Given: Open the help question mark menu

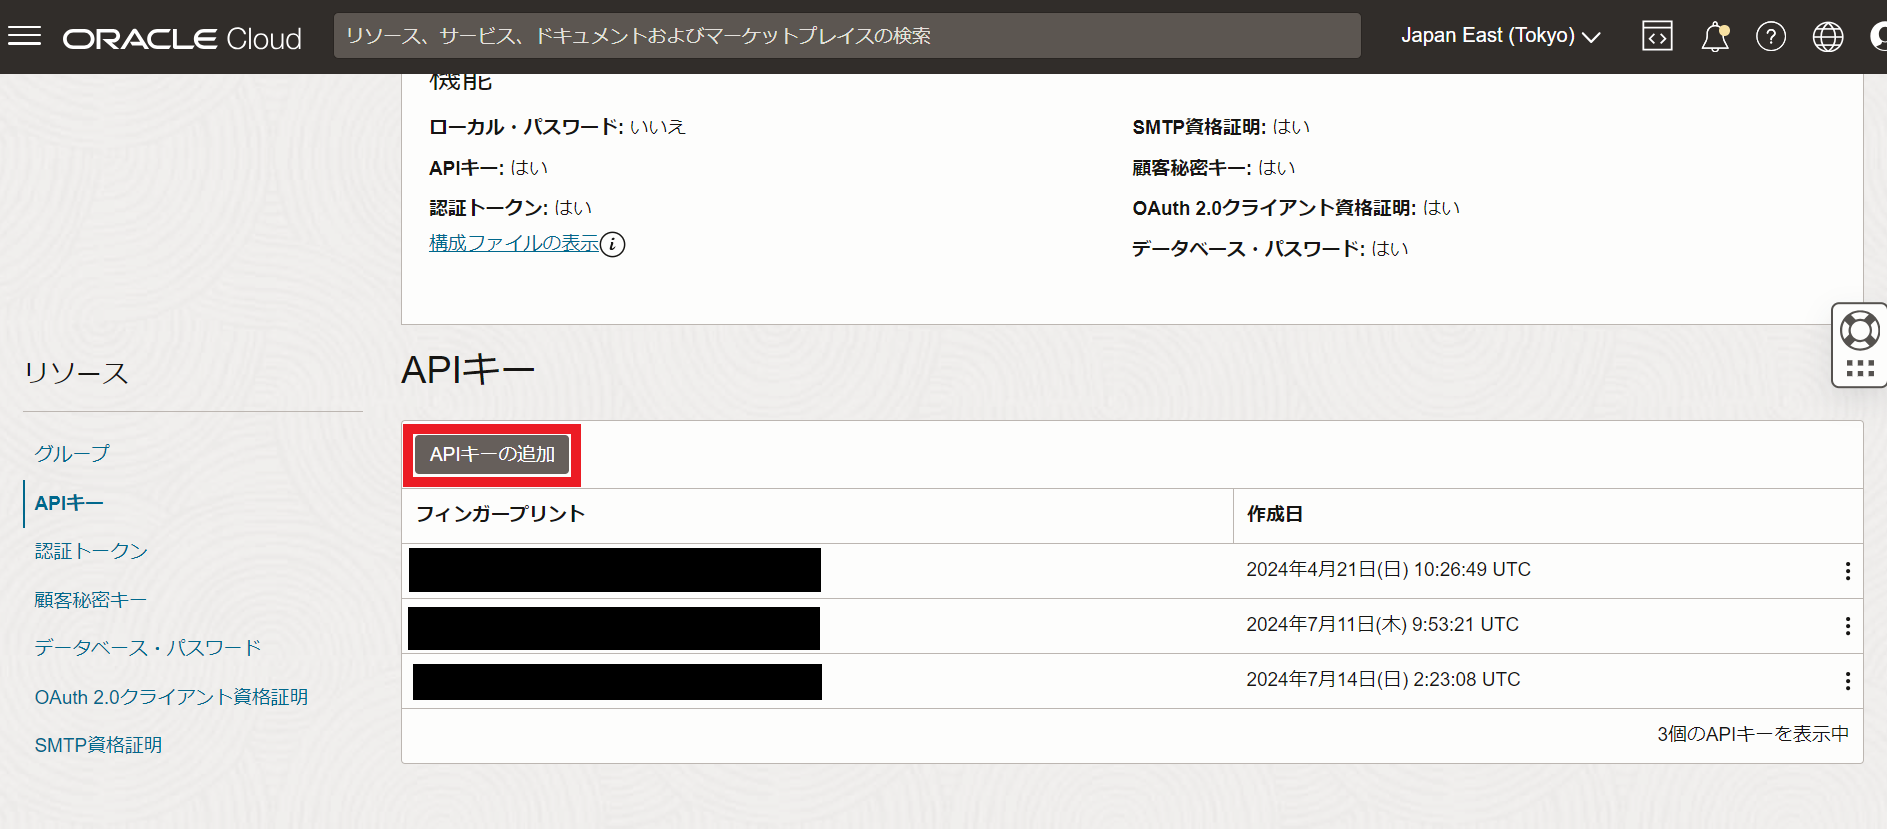Looking at the screenshot, I should point(1770,37).
